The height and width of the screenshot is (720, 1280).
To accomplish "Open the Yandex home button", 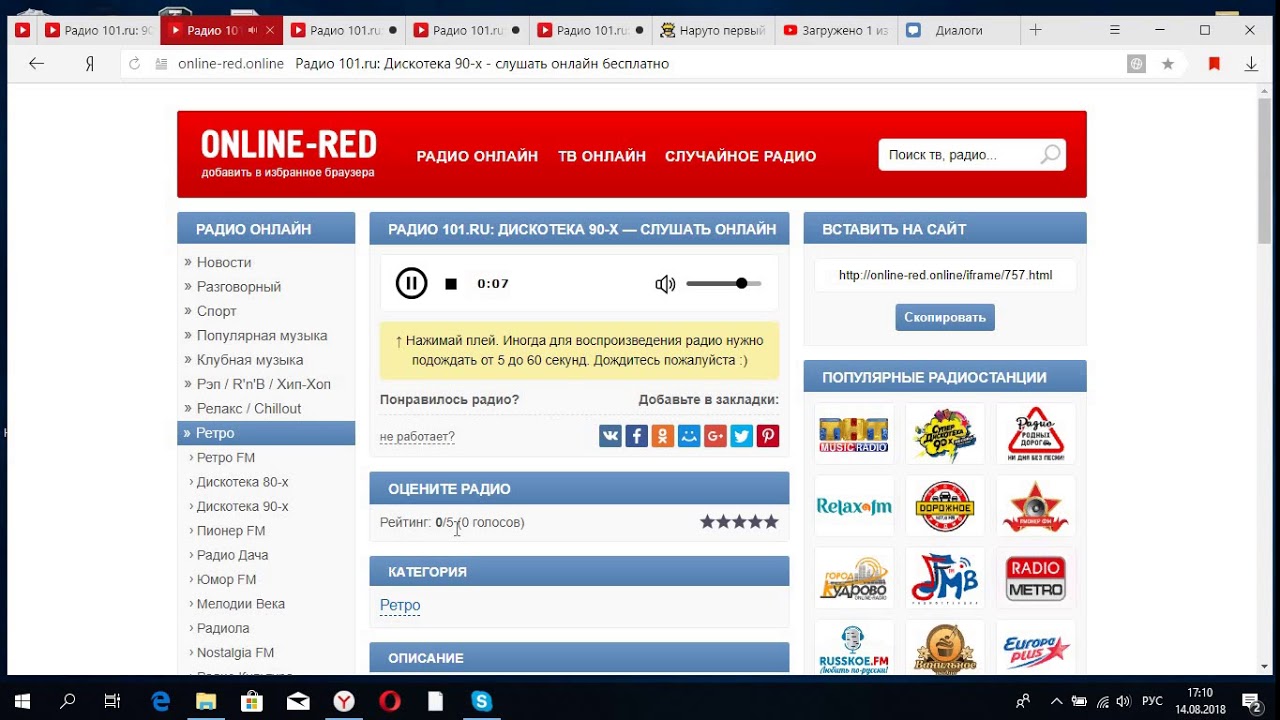I will 89,63.
